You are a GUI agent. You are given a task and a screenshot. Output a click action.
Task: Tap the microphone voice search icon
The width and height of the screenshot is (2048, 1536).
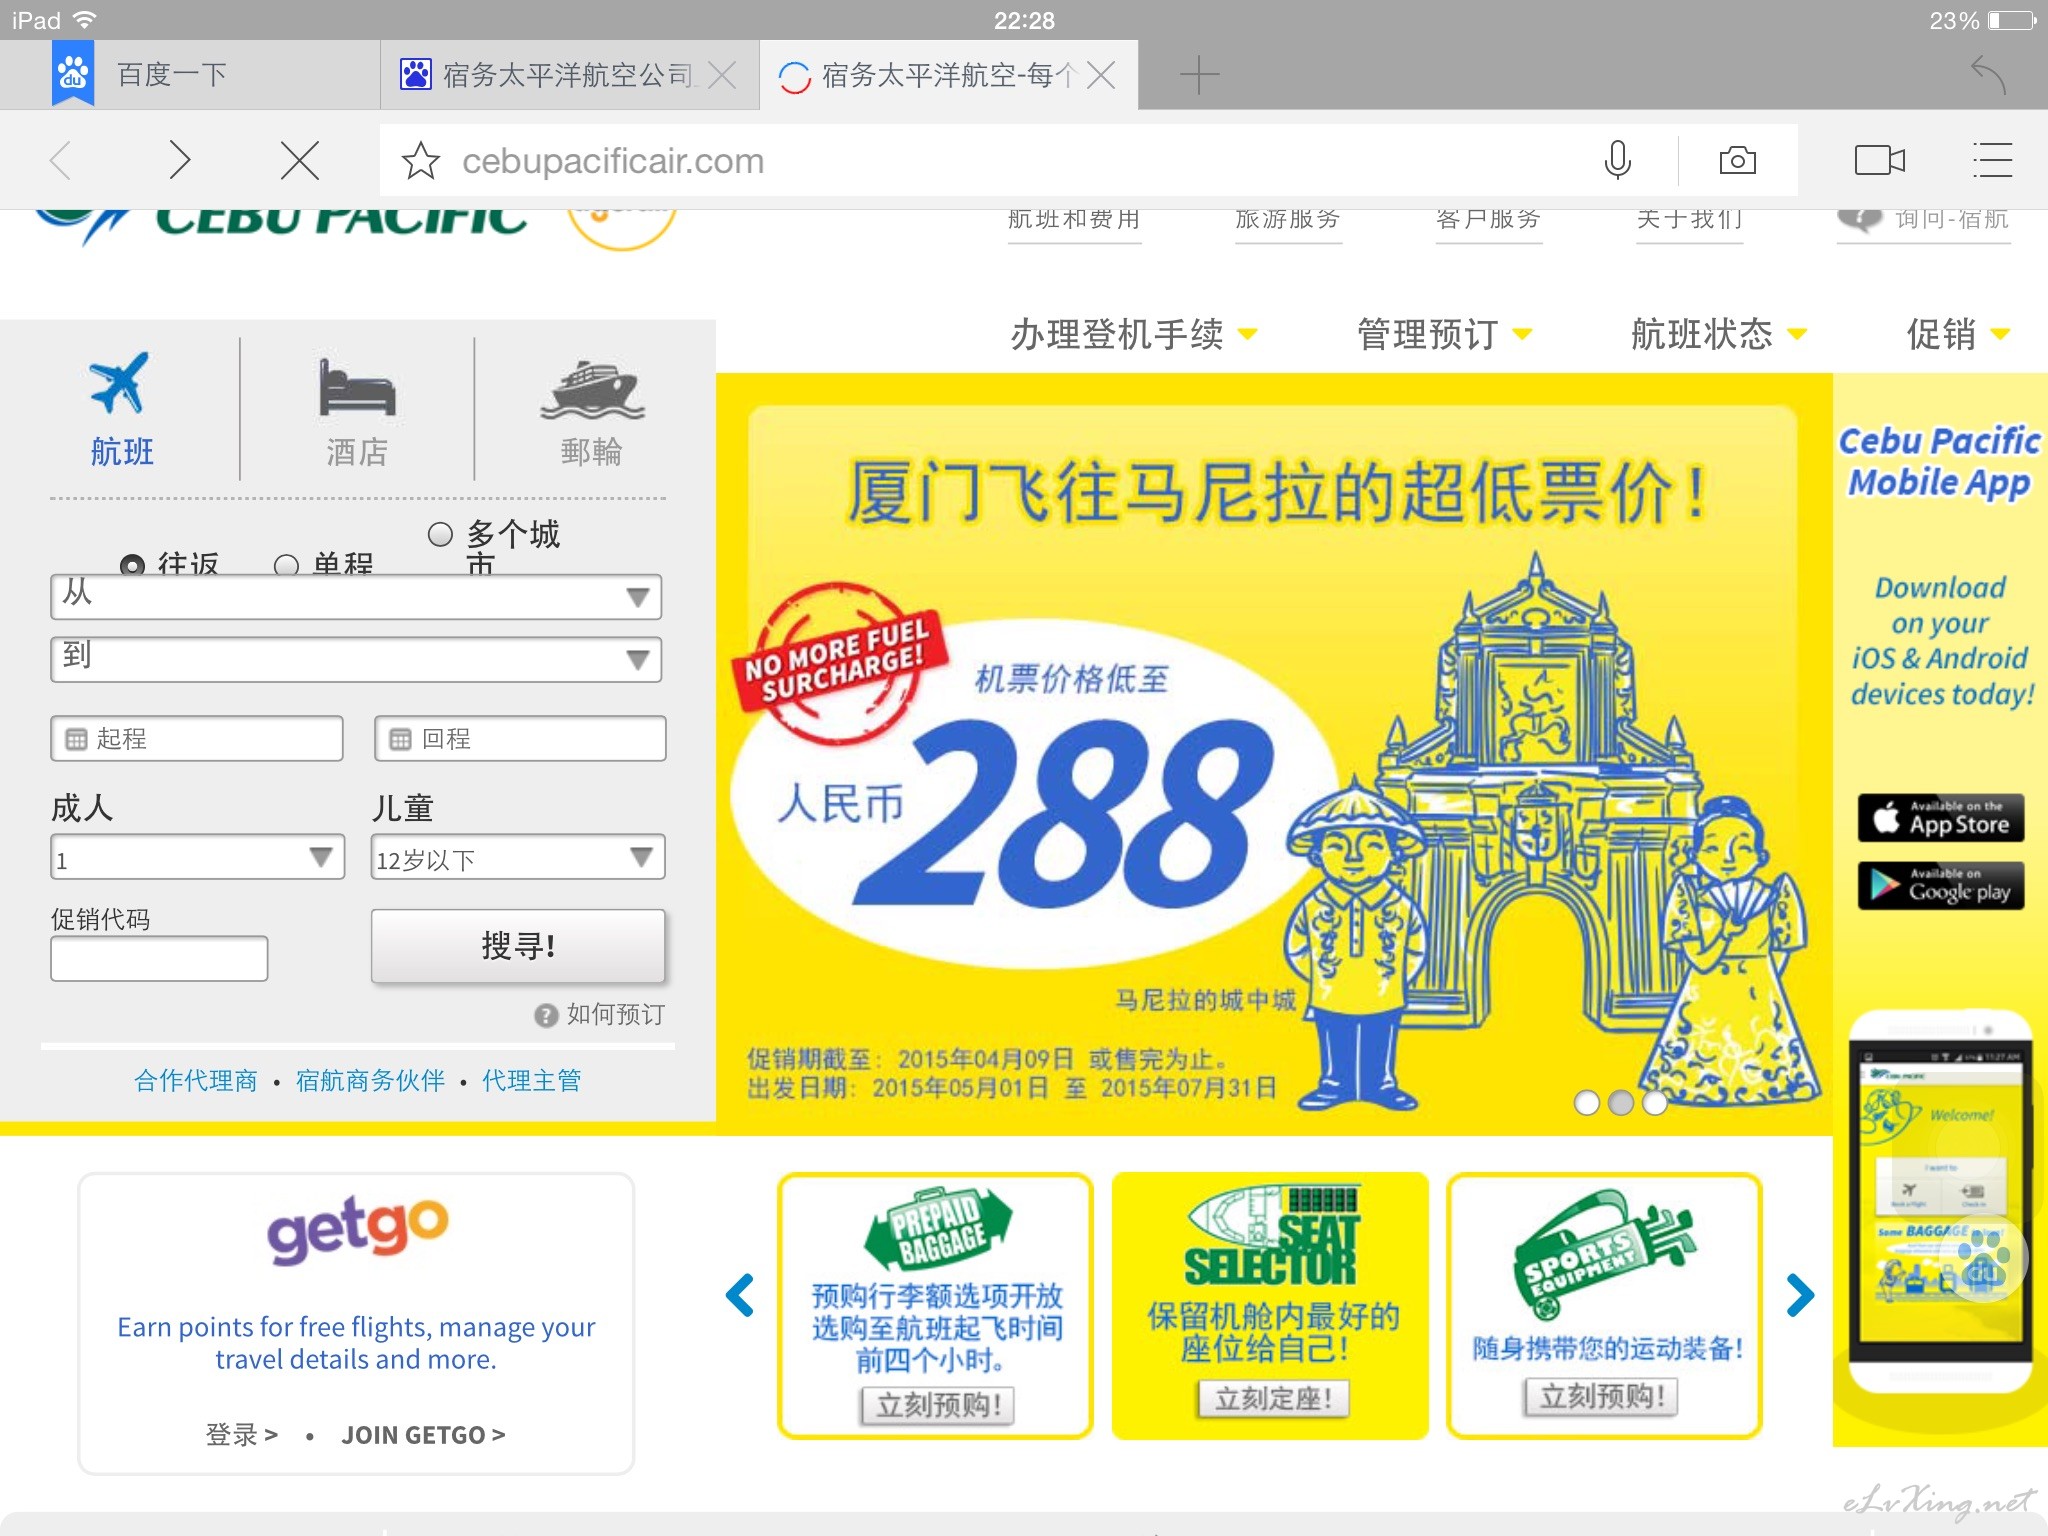click(1617, 160)
